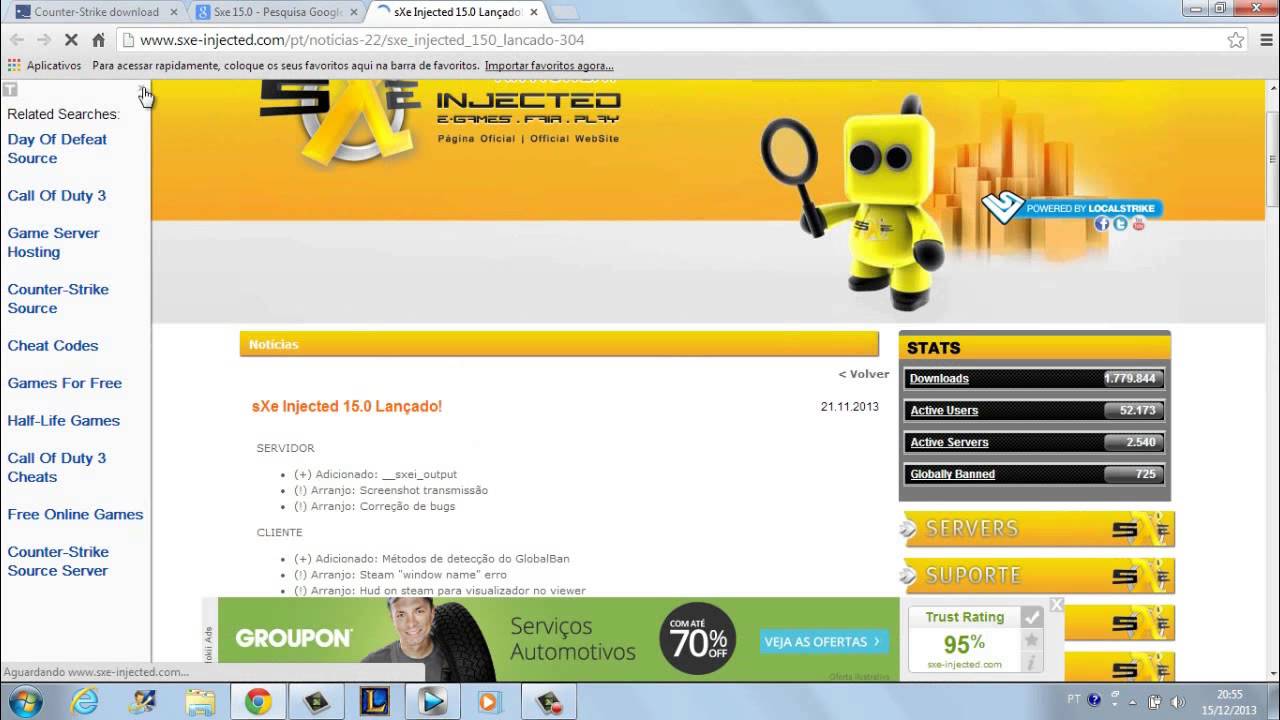Image resolution: width=1280 pixels, height=720 pixels.
Task: Click the sXe Injected 15.0 Lançado headline
Action: point(347,407)
